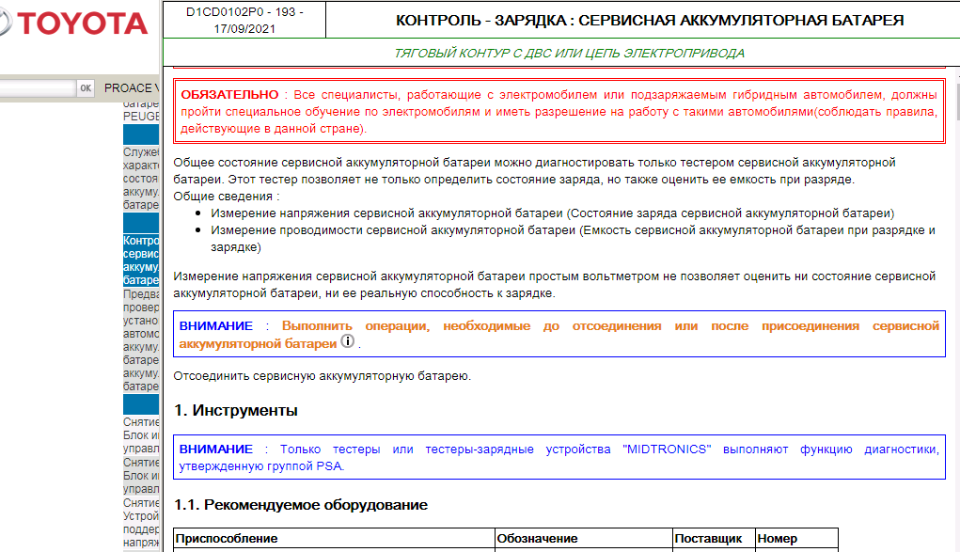Screen dimensions: 960x552
Task: Click the heading '1. Инструменты'
Action: pyautogui.click(x=236, y=410)
